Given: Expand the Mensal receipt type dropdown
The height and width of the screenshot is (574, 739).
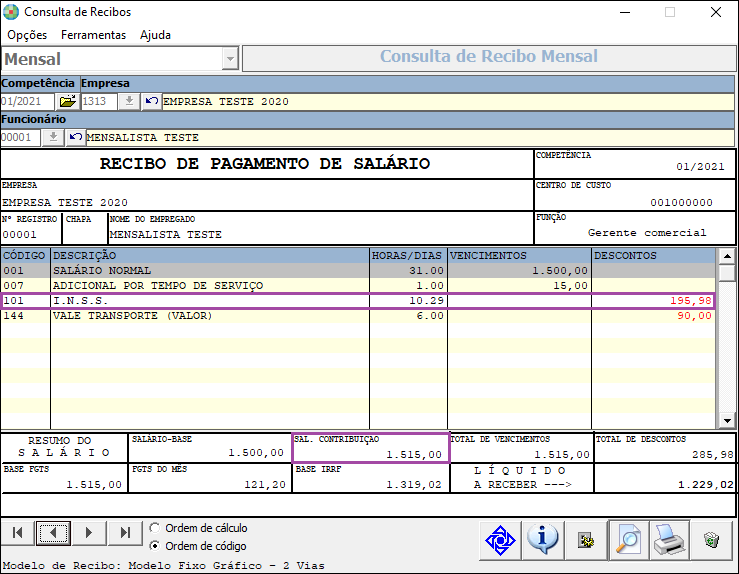Looking at the screenshot, I should pyautogui.click(x=230, y=59).
